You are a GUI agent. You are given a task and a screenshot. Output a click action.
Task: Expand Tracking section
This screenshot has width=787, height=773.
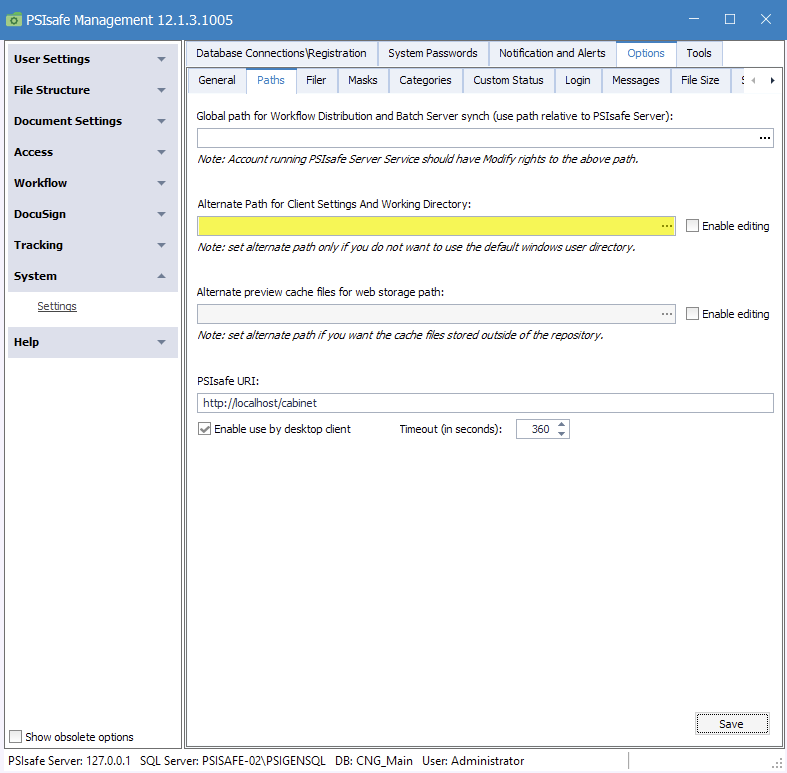[x=93, y=245]
